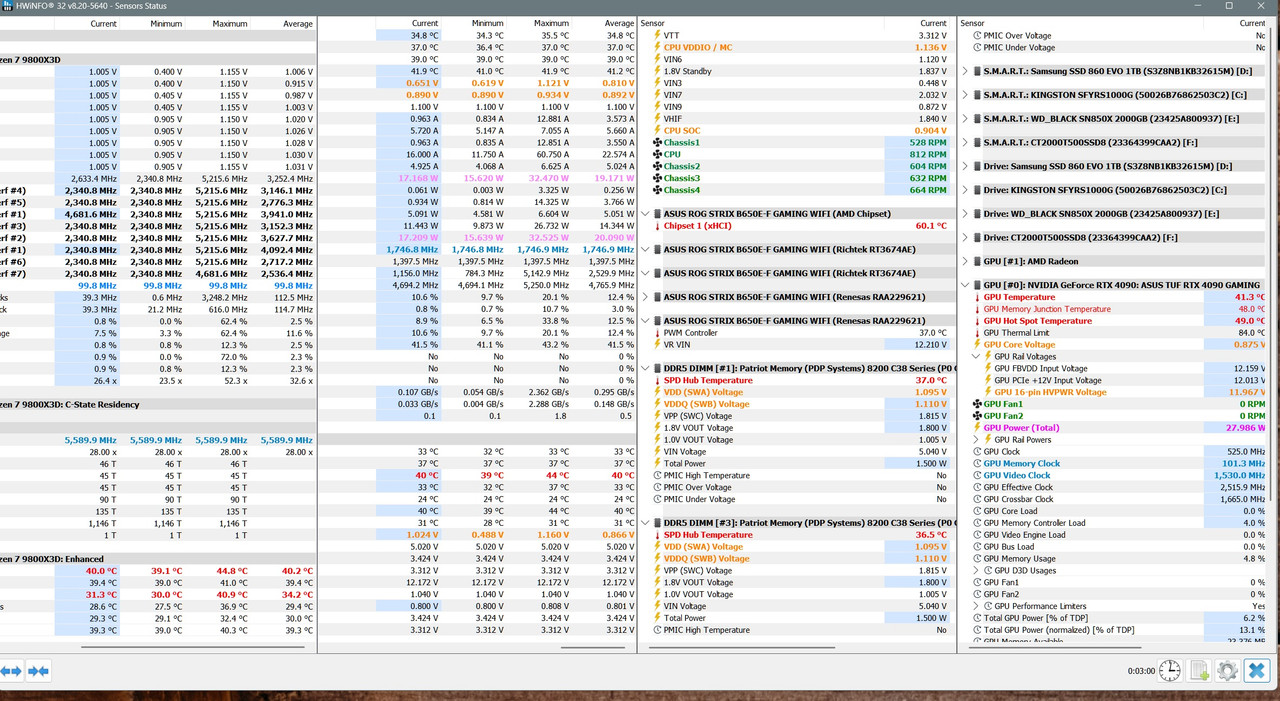This screenshot has width=1280, height=701.
Task: Click the thermometer icon beside PWM Controller
Action: click(x=657, y=333)
